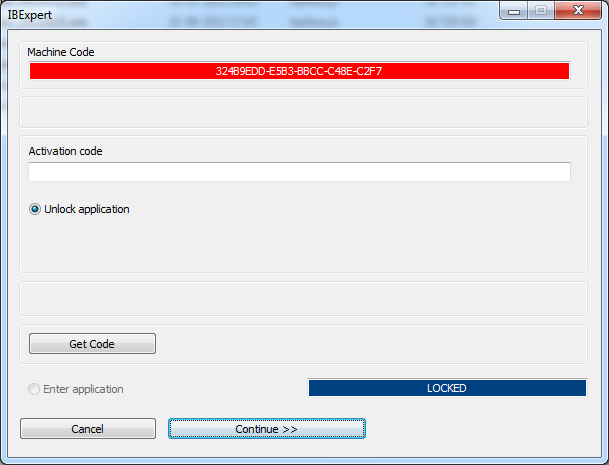Viewport: 609px width, 465px height.
Task: Click the Activation code label
Action: (65, 151)
